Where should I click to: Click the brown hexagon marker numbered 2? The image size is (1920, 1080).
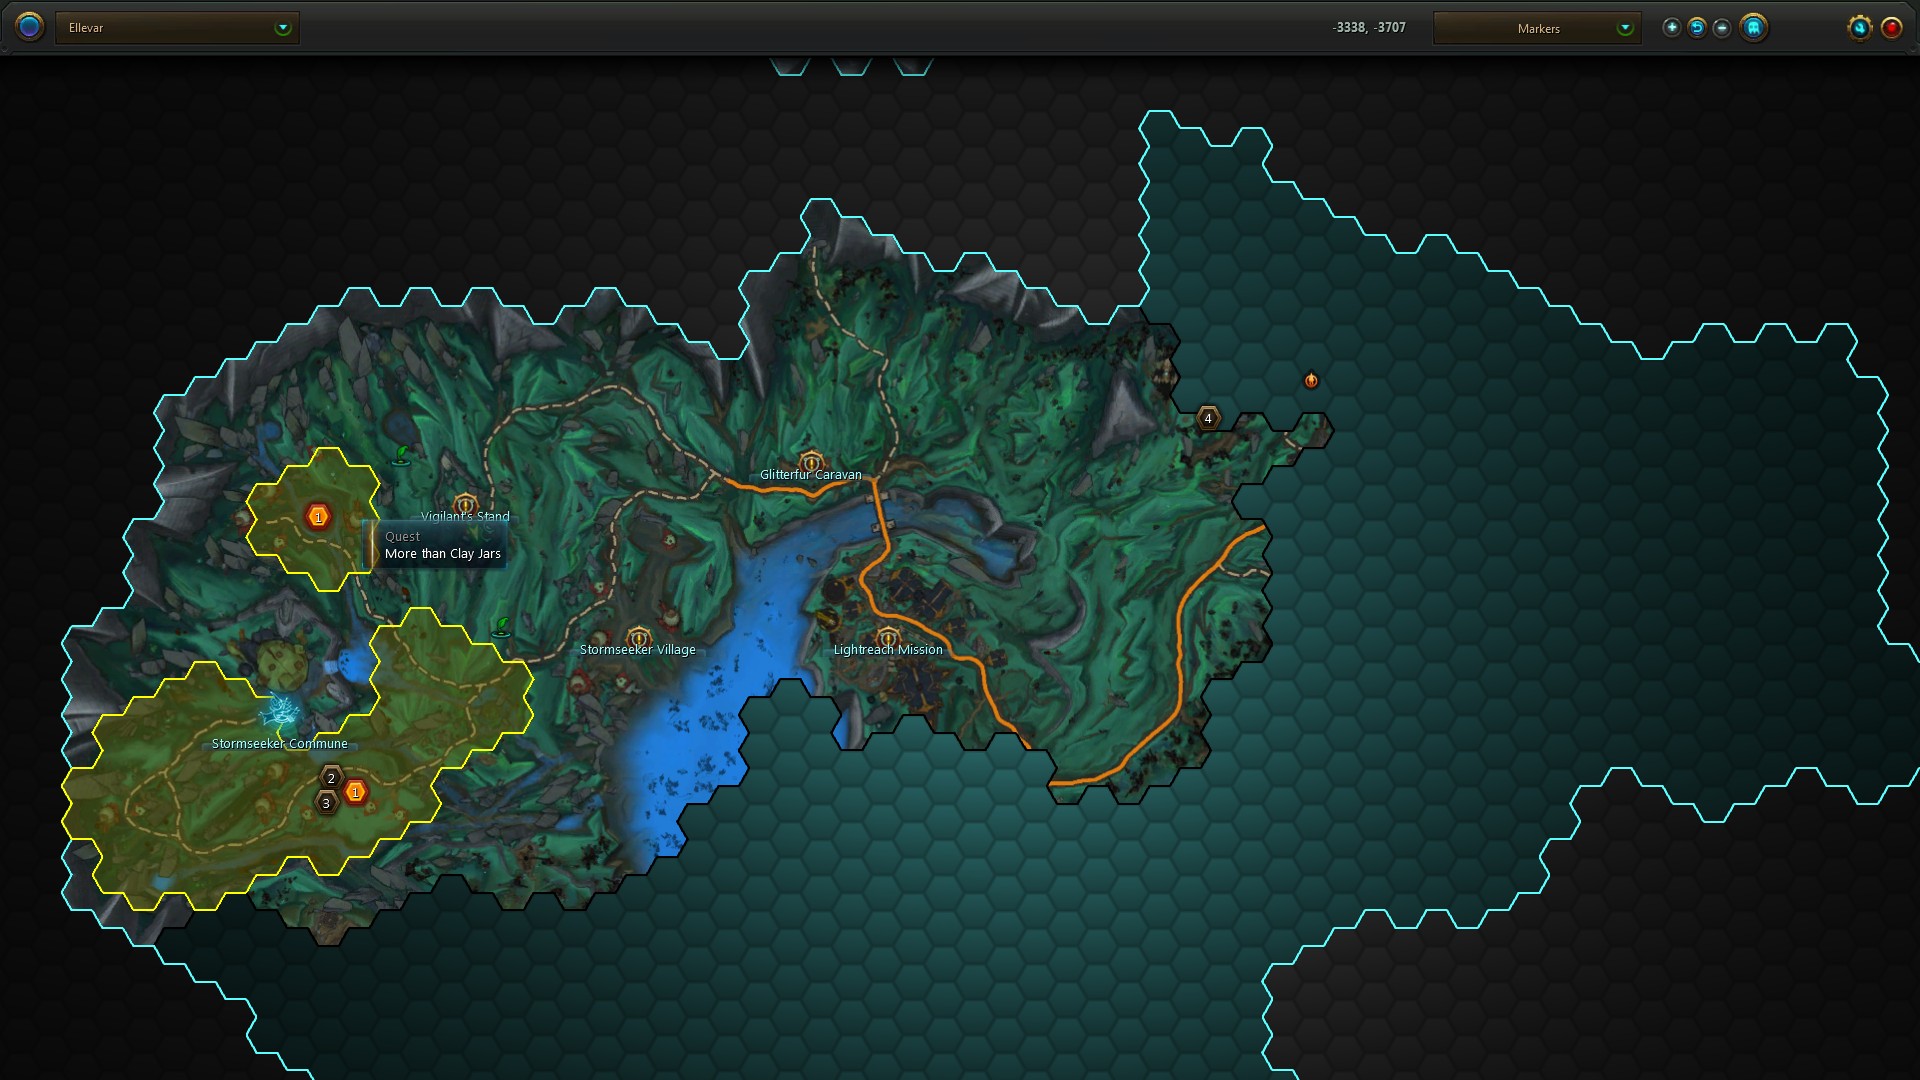(x=331, y=778)
